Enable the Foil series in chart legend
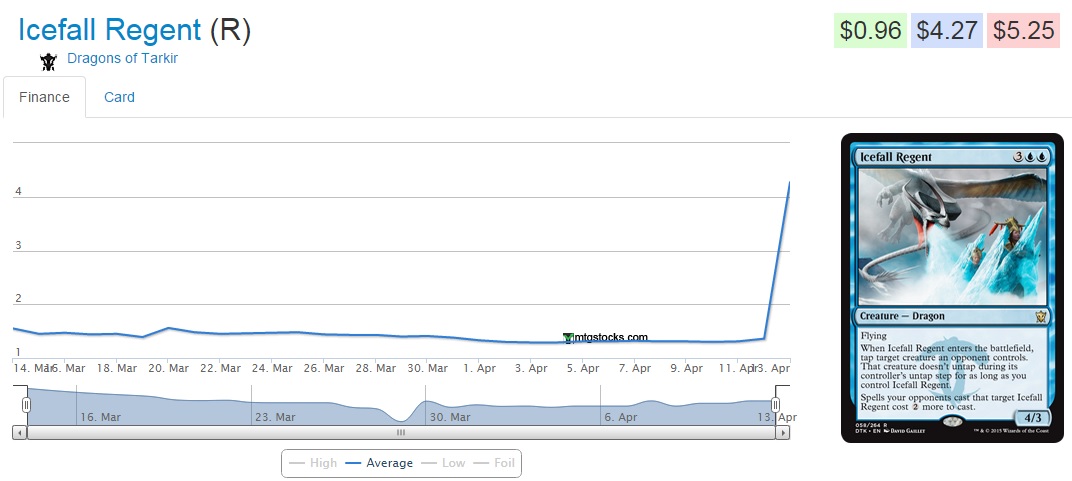The image size is (1072, 481). (x=495, y=463)
